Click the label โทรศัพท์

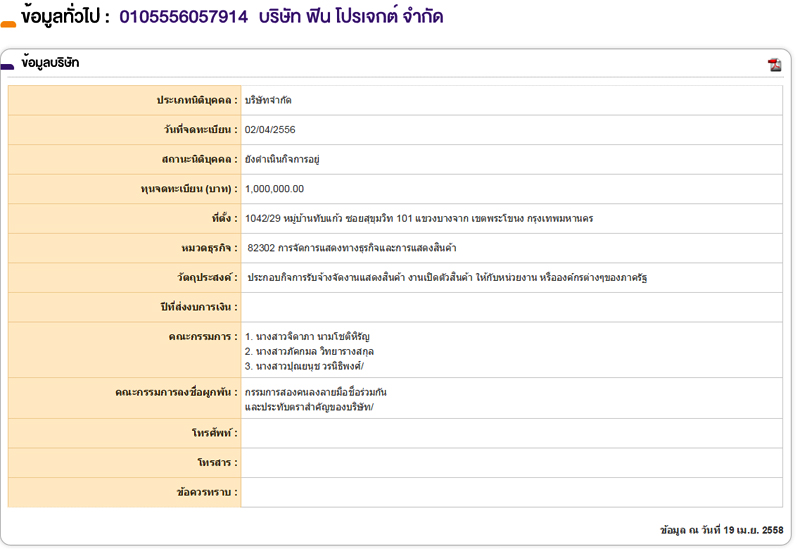[x=215, y=433]
